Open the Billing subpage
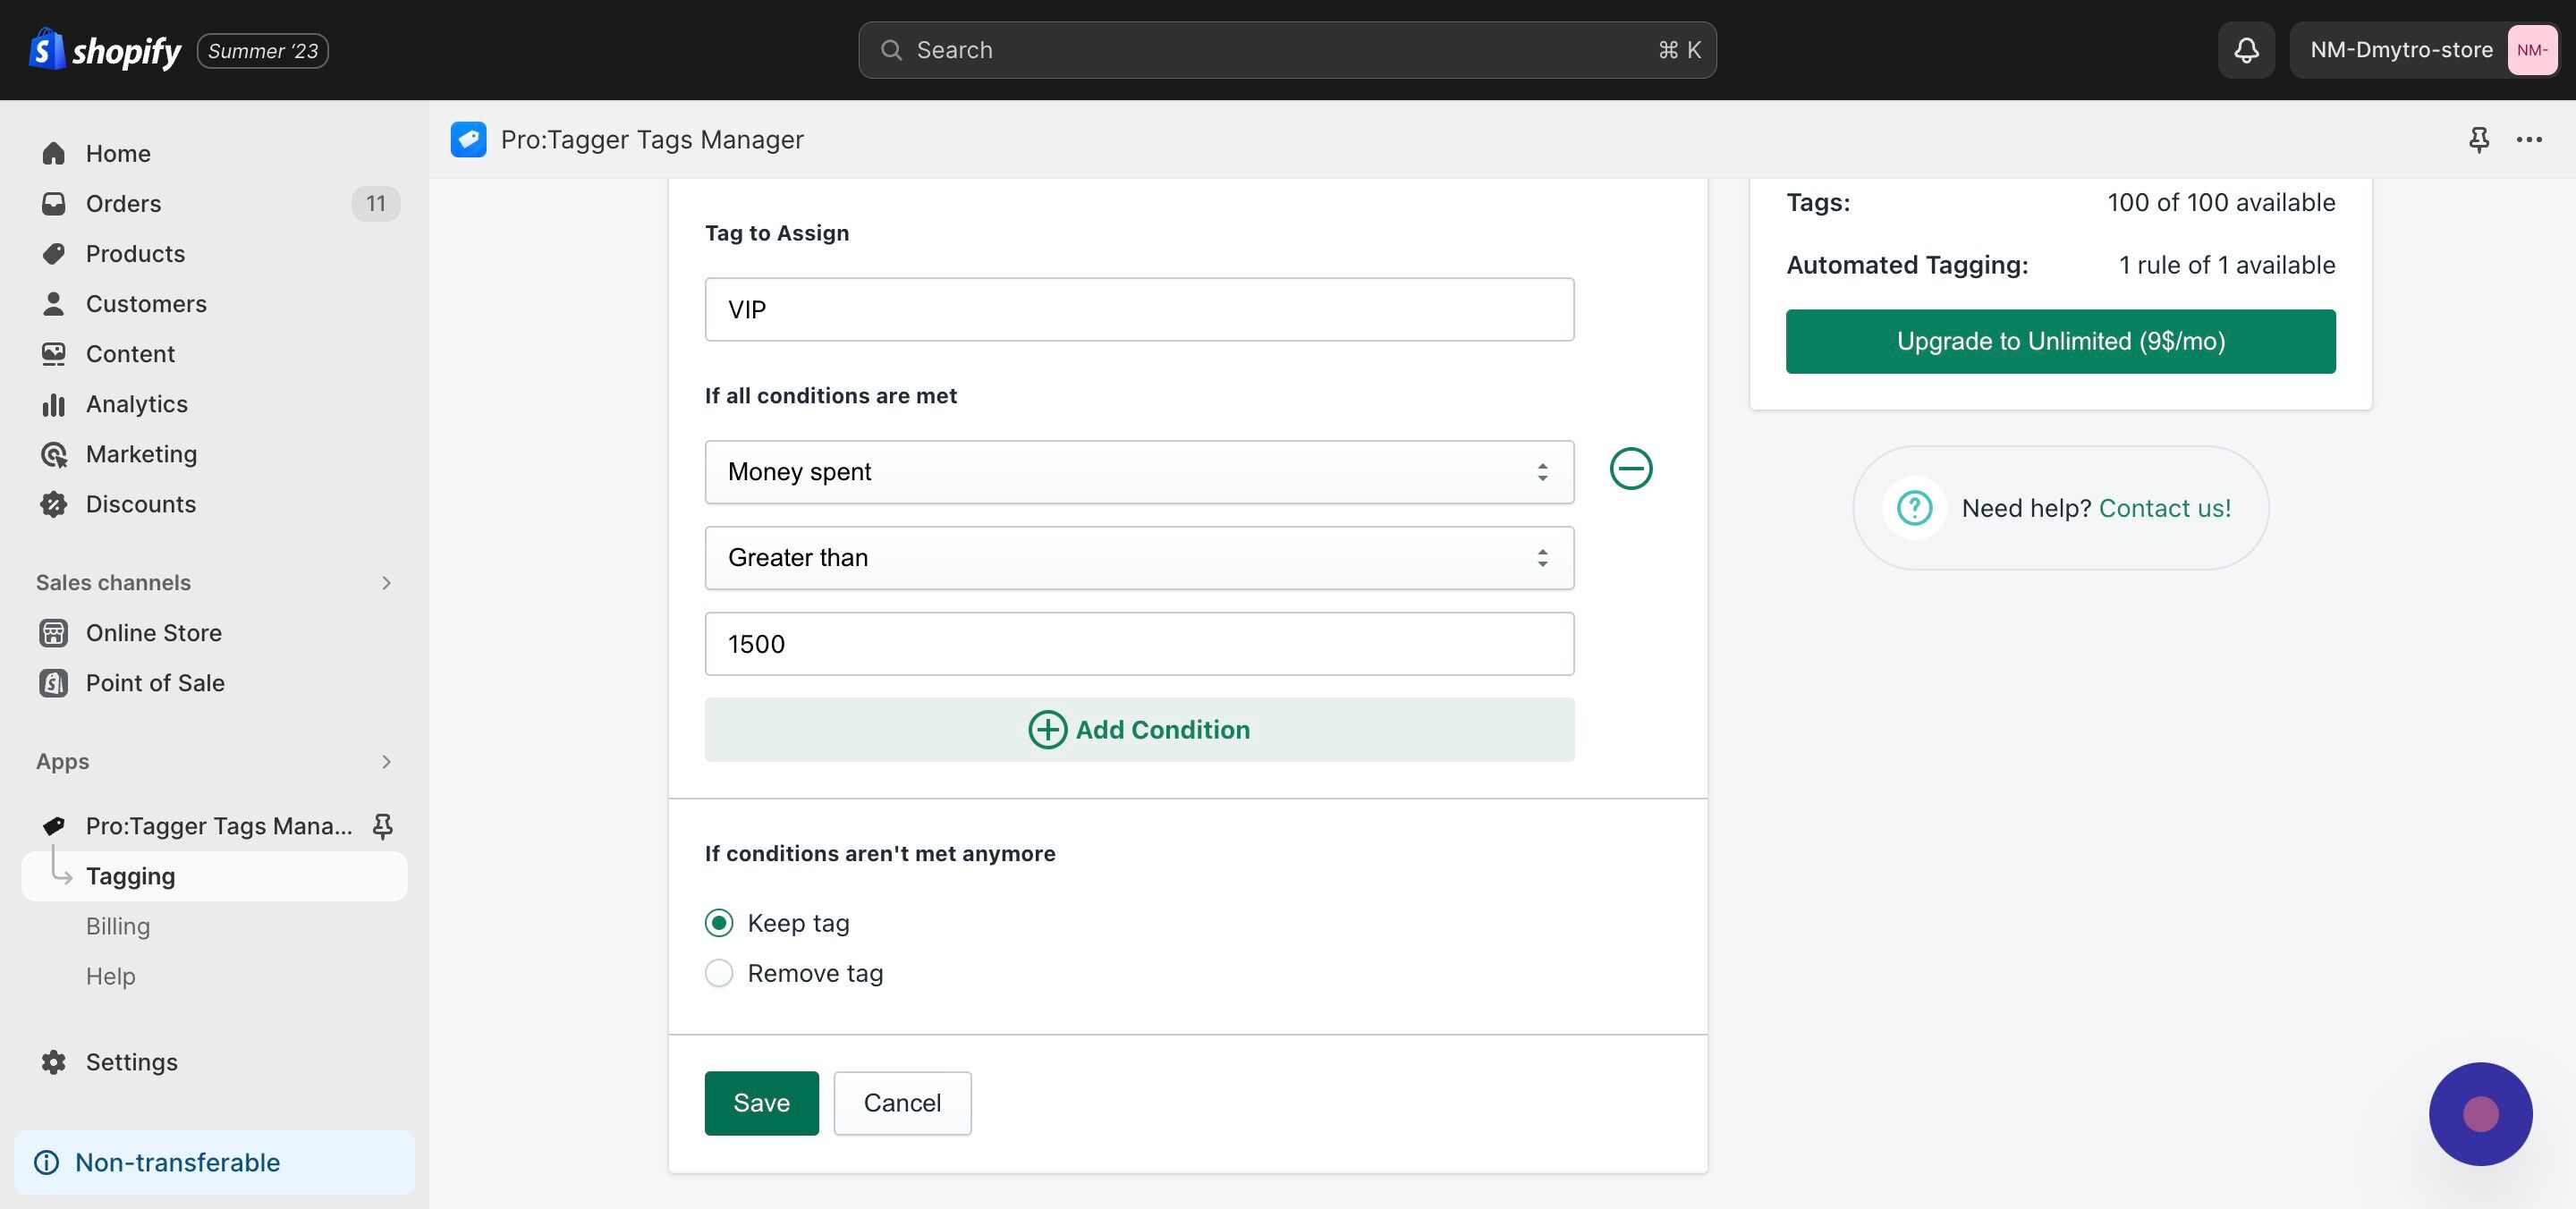Viewport: 2576px width, 1209px height. pos(118,926)
